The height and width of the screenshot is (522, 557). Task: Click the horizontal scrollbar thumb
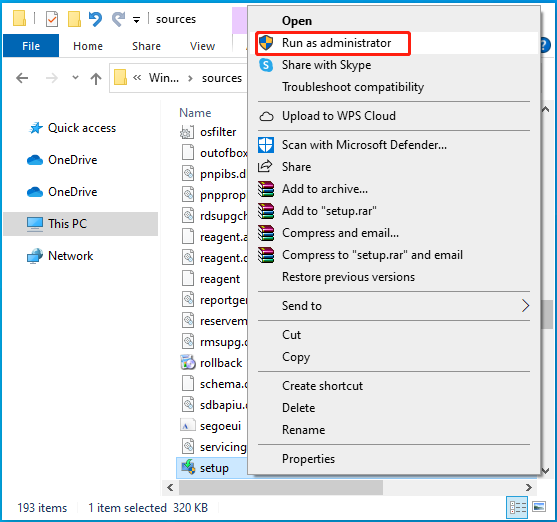(x=281, y=487)
